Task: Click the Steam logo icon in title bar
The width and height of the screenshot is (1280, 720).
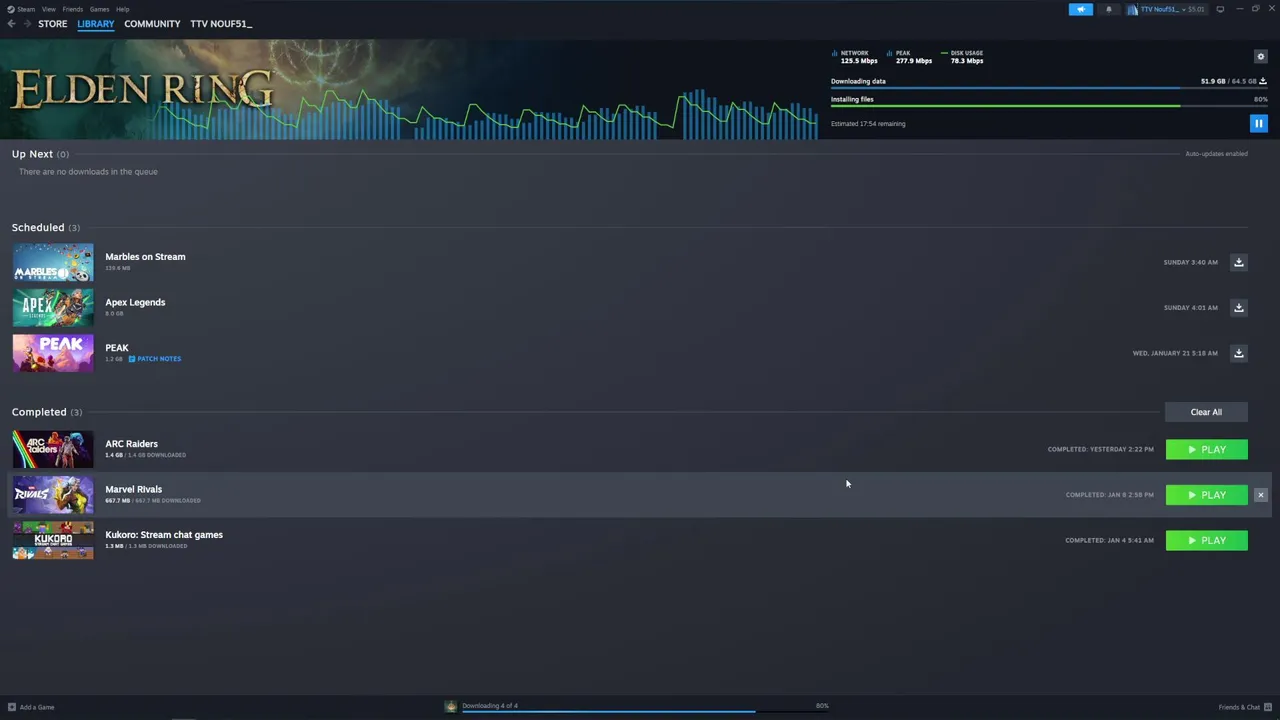Action: tap(11, 9)
